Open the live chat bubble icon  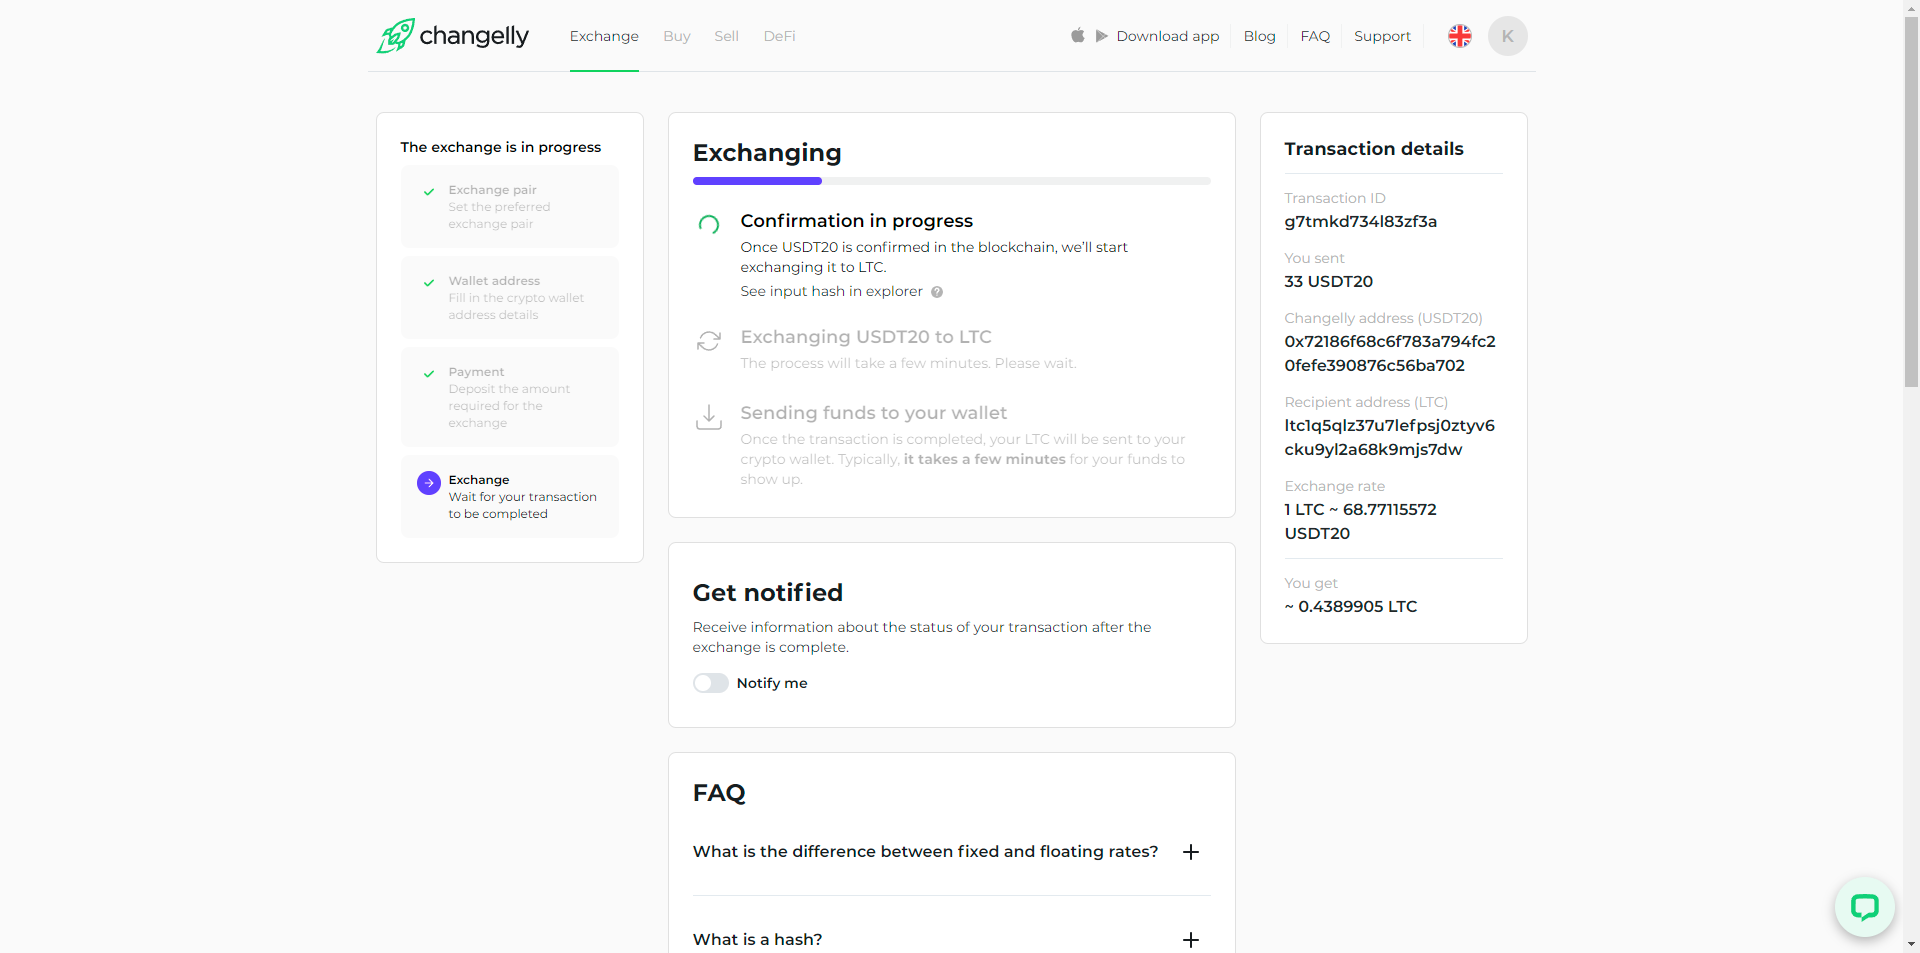click(1865, 907)
